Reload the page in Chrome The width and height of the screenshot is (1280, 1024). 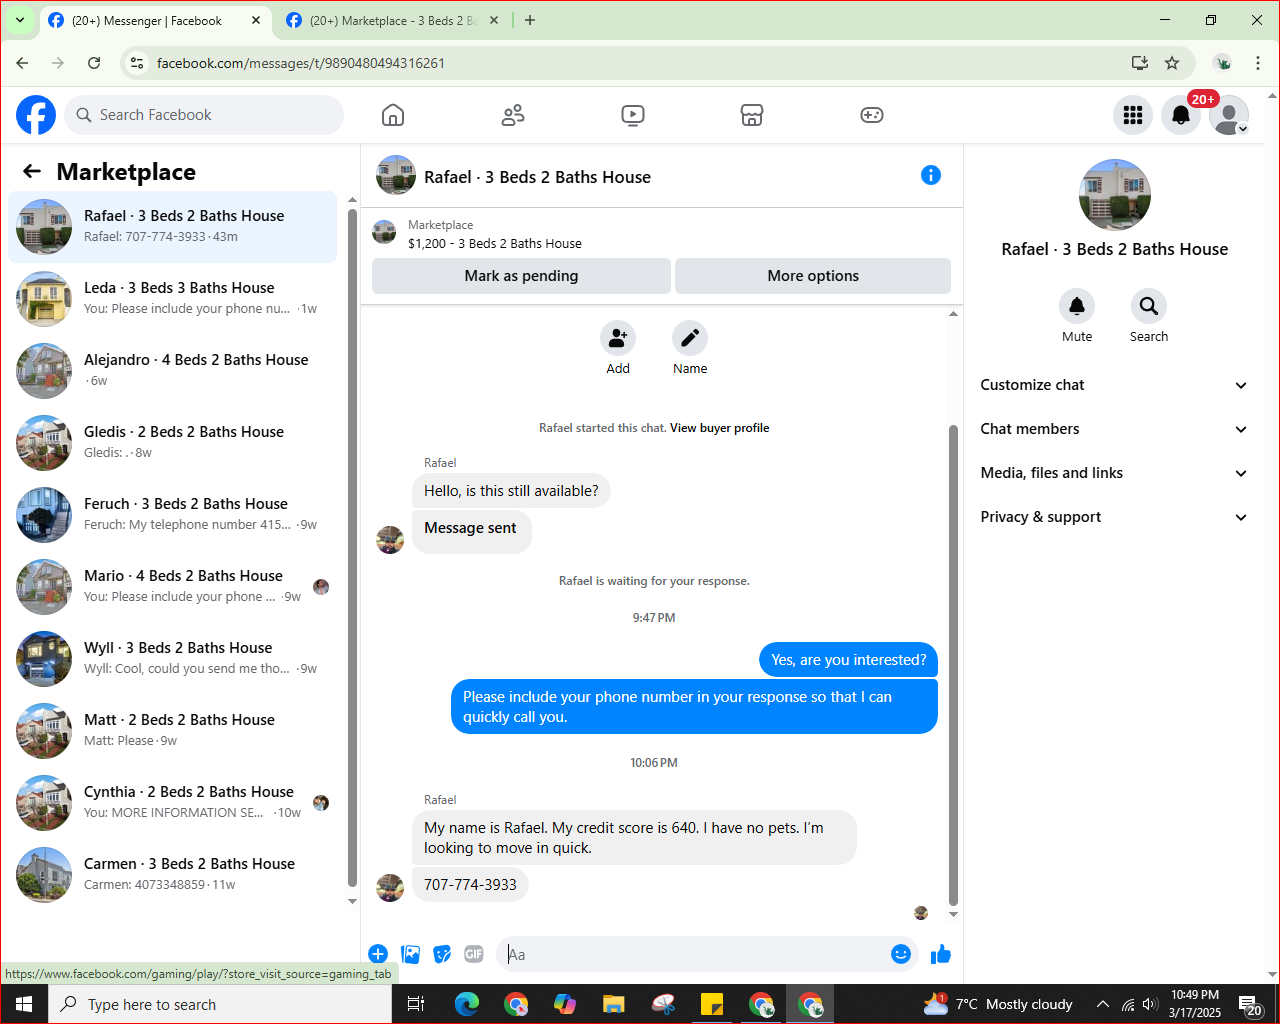[94, 63]
